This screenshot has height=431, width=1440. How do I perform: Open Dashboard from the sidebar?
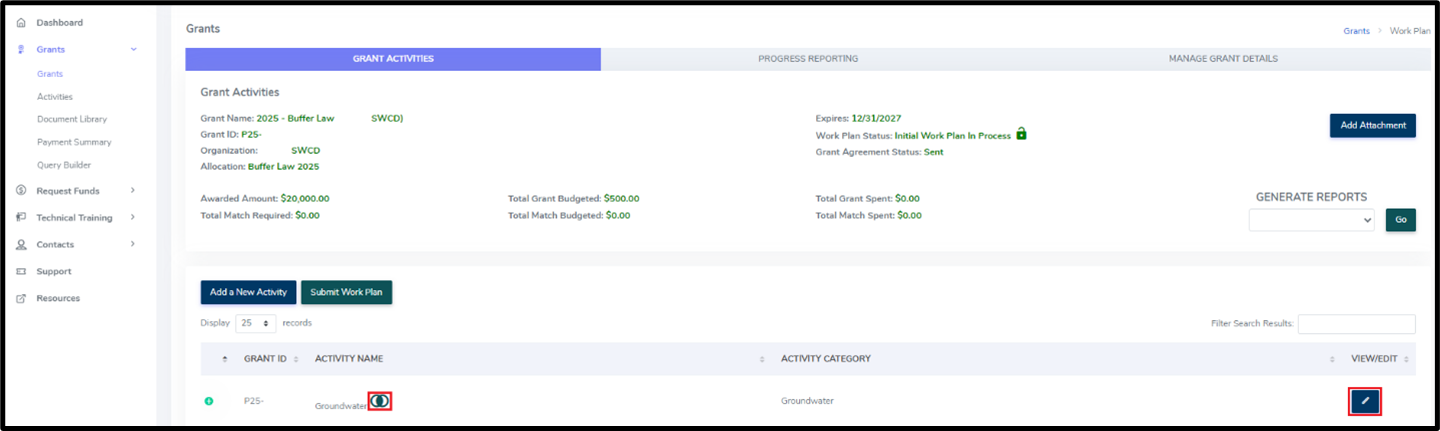pyautogui.click(x=60, y=22)
